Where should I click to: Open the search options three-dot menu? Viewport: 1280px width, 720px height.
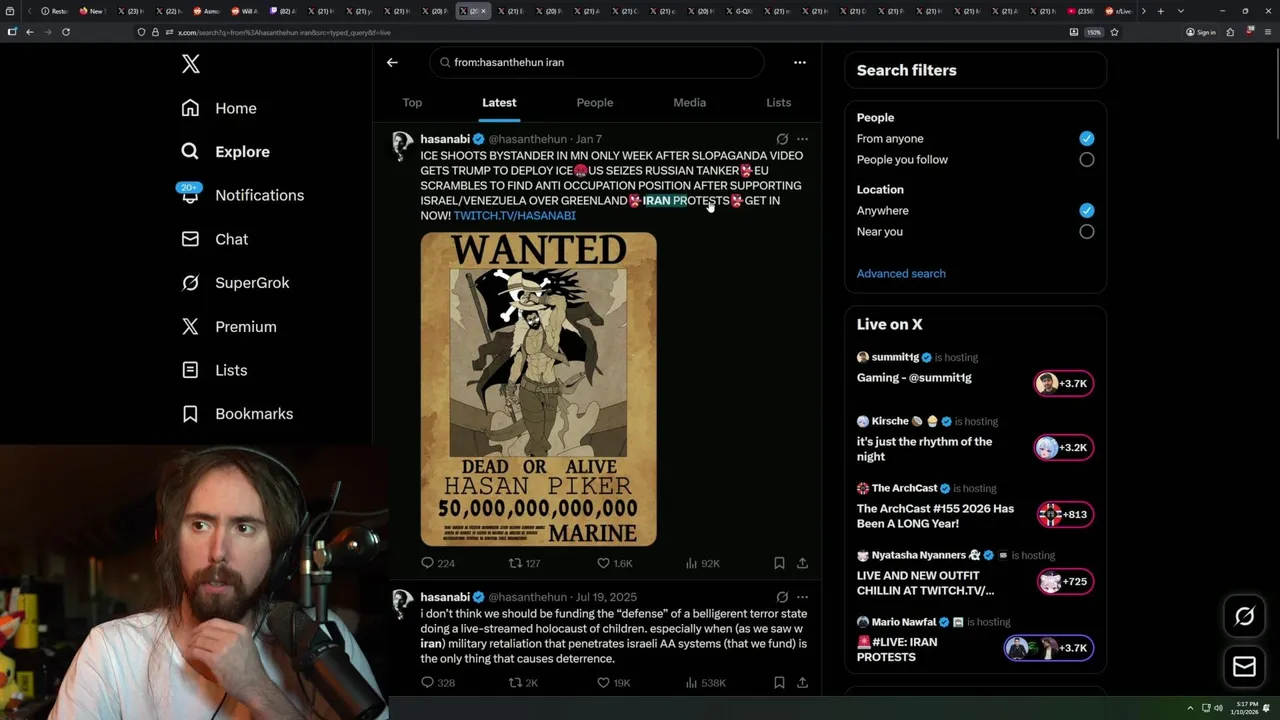coord(799,62)
